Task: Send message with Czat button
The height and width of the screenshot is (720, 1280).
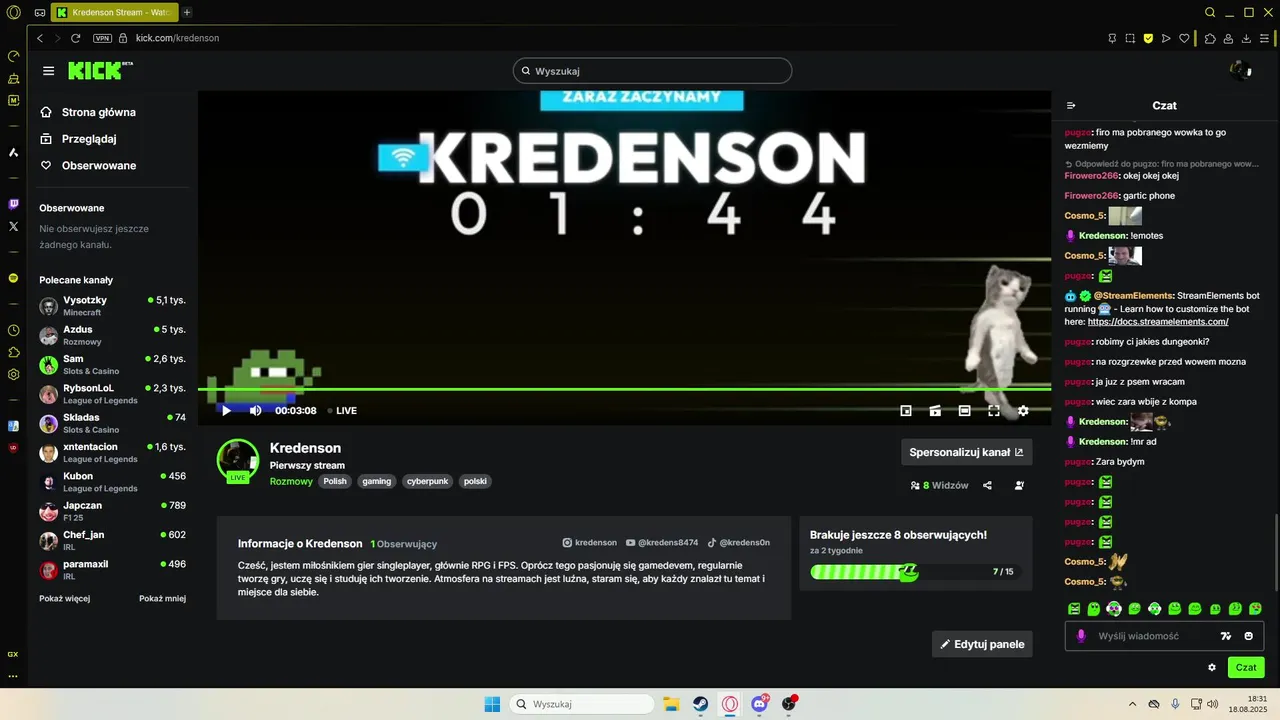Action: coord(1246,667)
